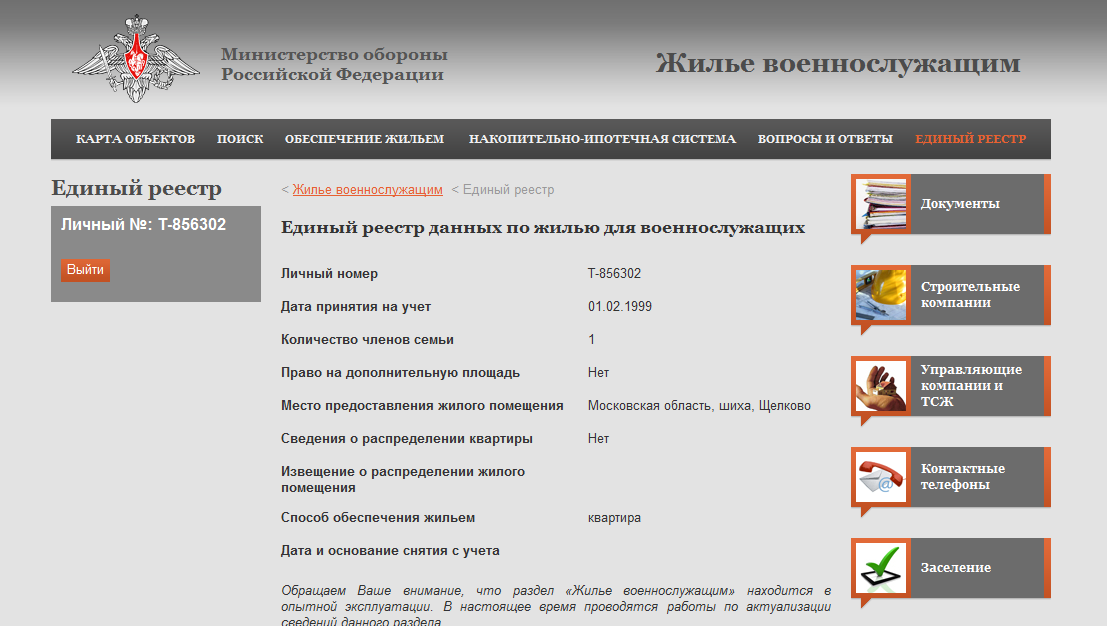Follow the Жилье военнослужащим breadcrumb link
This screenshot has width=1107, height=626.
click(x=367, y=190)
